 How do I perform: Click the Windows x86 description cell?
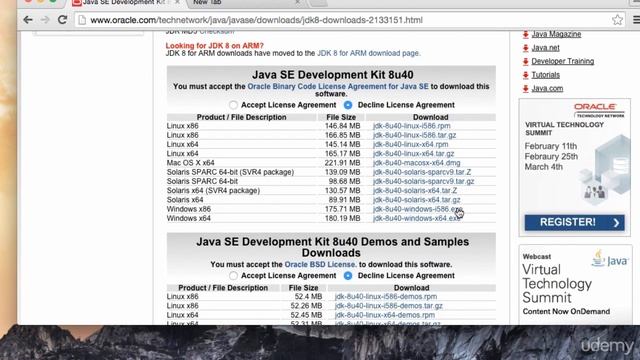tap(189, 209)
